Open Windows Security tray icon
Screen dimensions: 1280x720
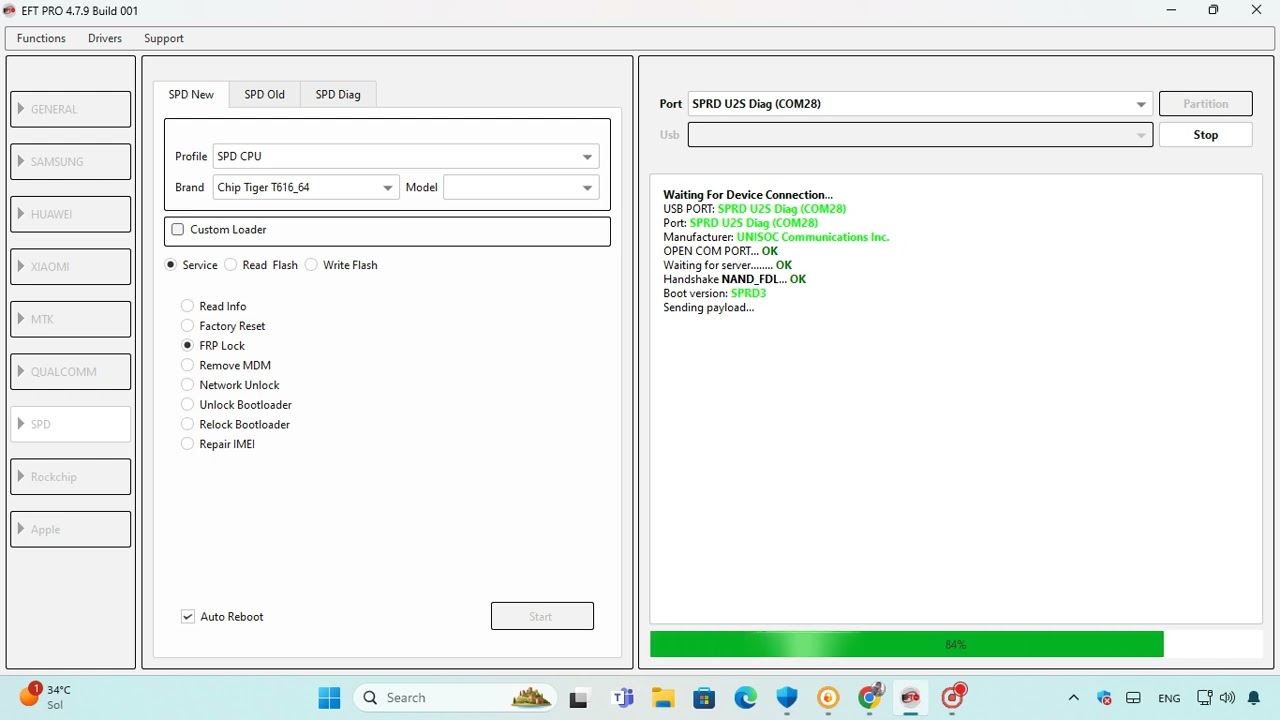point(1104,698)
